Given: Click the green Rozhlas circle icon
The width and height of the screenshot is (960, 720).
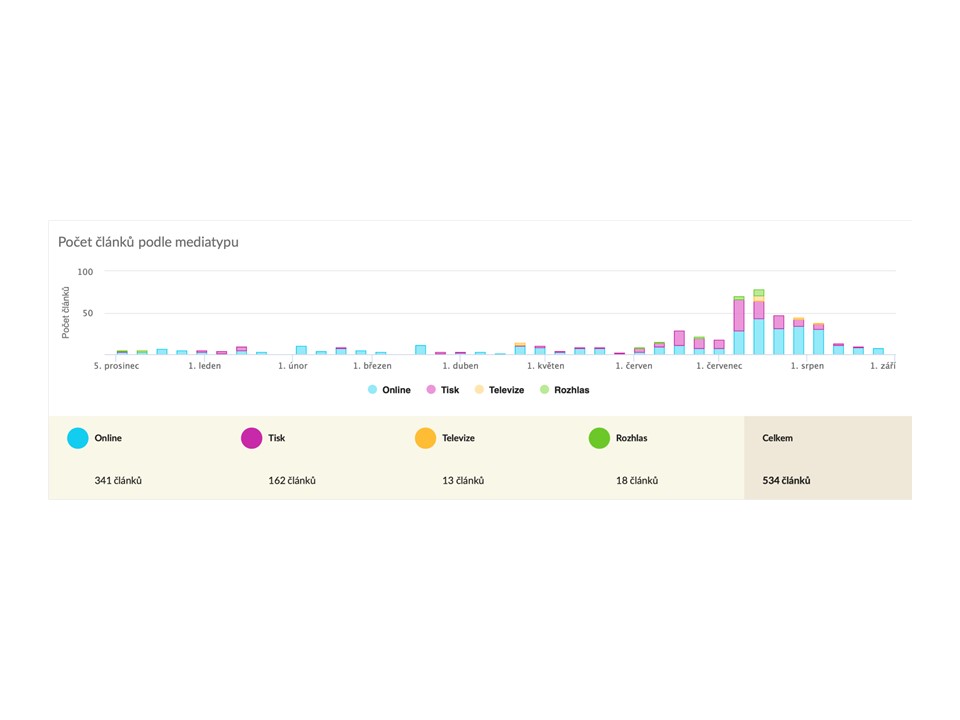Looking at the screenshot, I should (599, 438).
